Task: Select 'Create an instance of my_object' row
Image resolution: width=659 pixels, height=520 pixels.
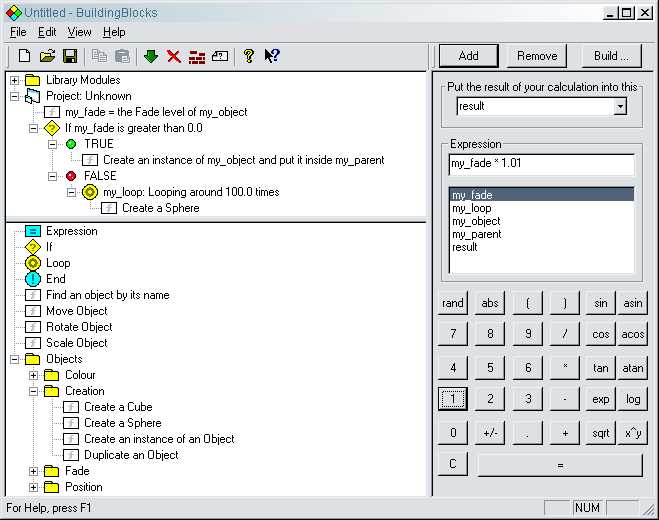Action: (243, 160)
